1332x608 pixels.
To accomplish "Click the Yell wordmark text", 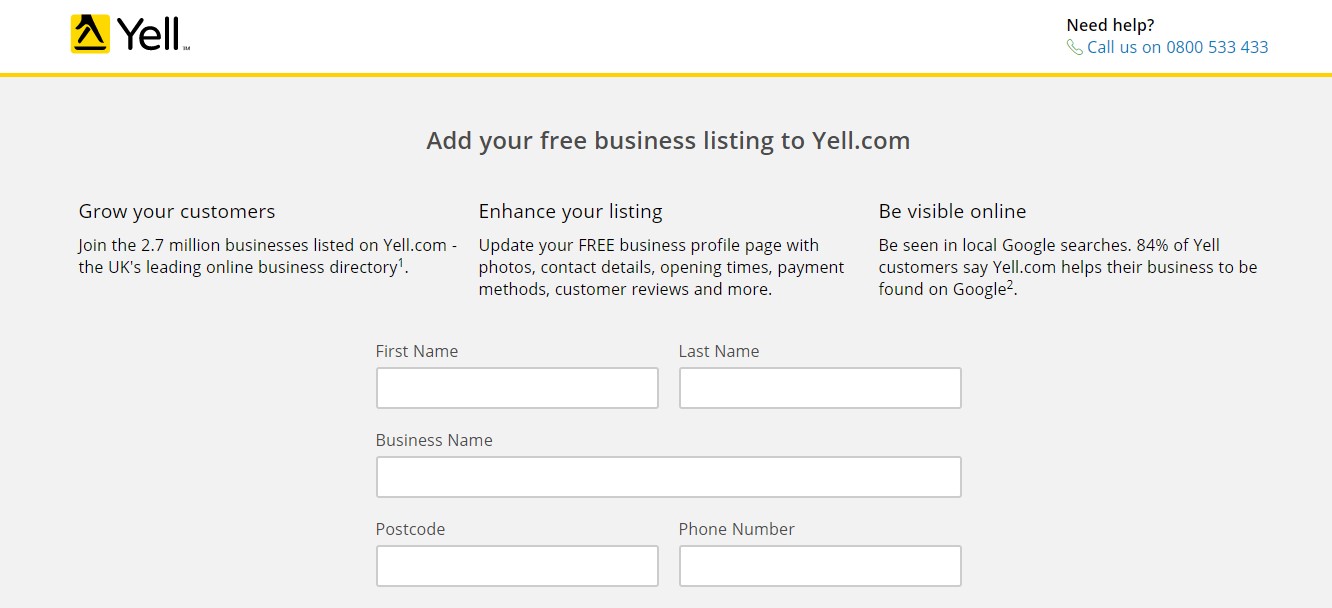I will (x=149, y=35).
